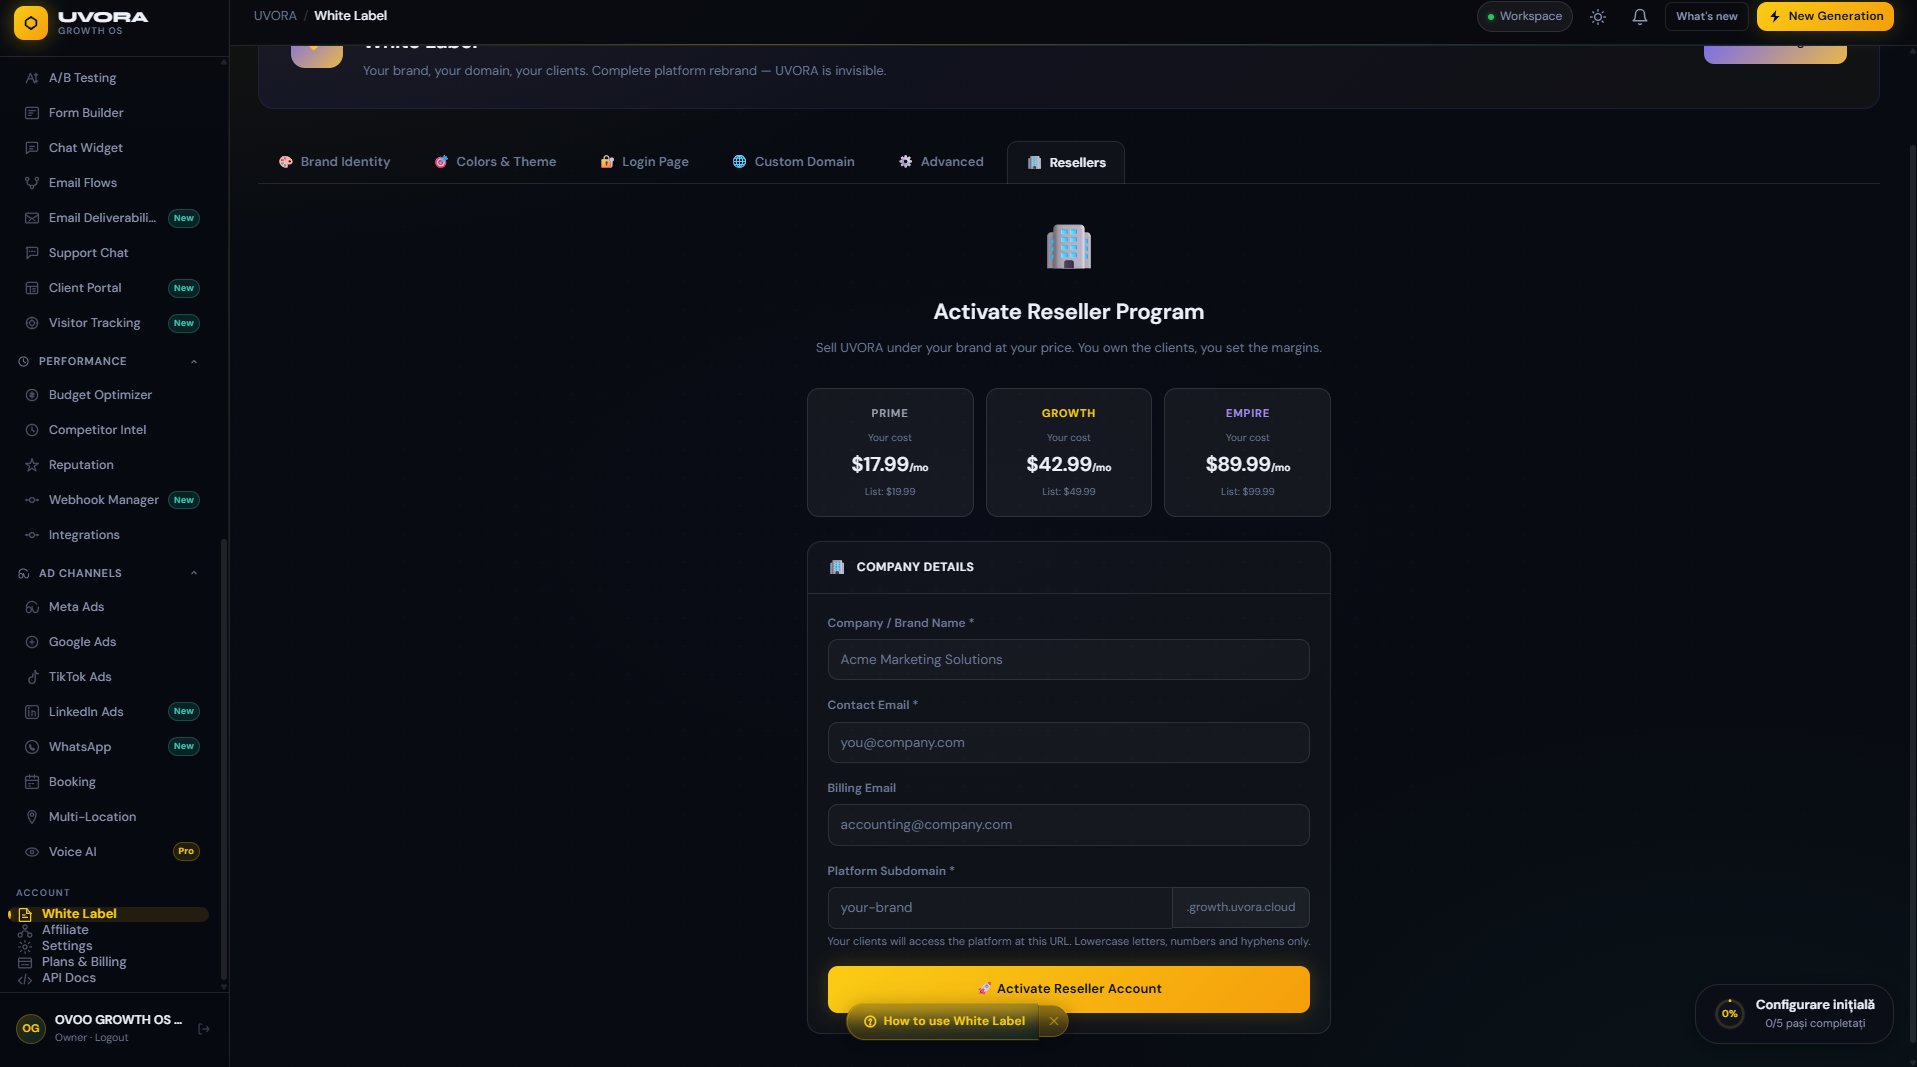Click the Google Ads icon
Image resolution: width=1917 pixels, height=1067 pixels.
[x=32, y=642]
